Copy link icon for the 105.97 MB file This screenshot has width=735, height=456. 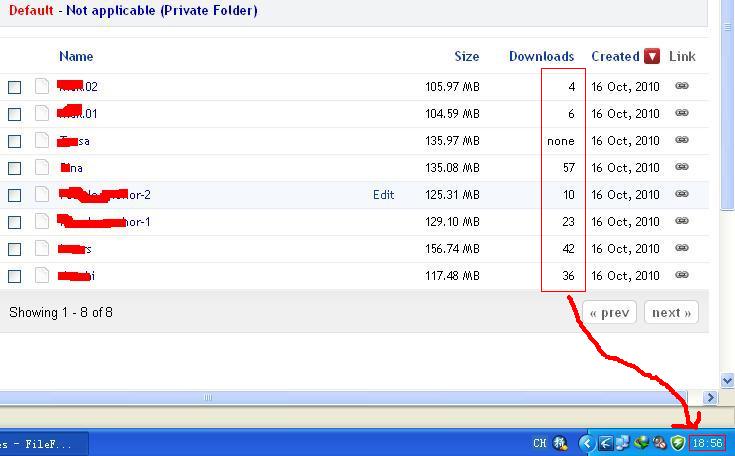(682, 86)
